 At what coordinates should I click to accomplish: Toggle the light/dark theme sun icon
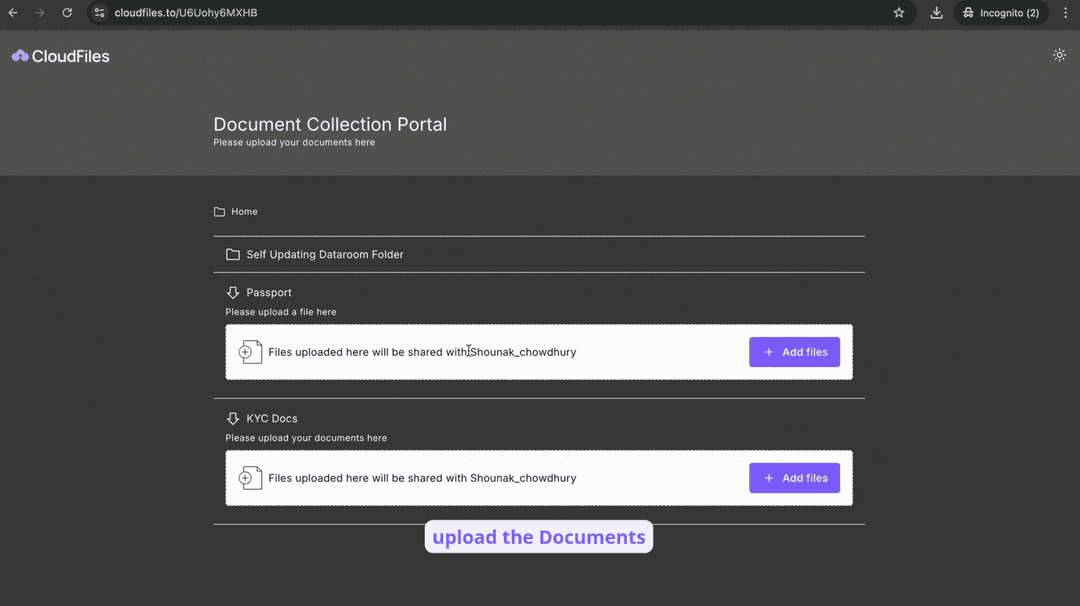(x=1059, y=55)
